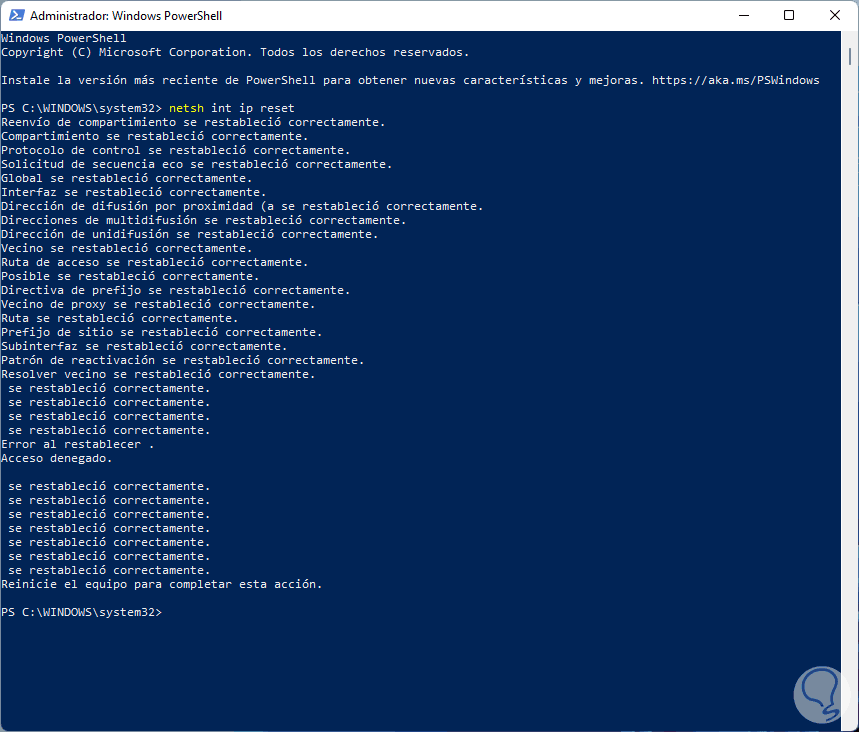Image resolution: width=859 pixels, height=732 pixels.
Task: Click 'Dirección de unidifusión' output line
Action: tap(190, 235)
